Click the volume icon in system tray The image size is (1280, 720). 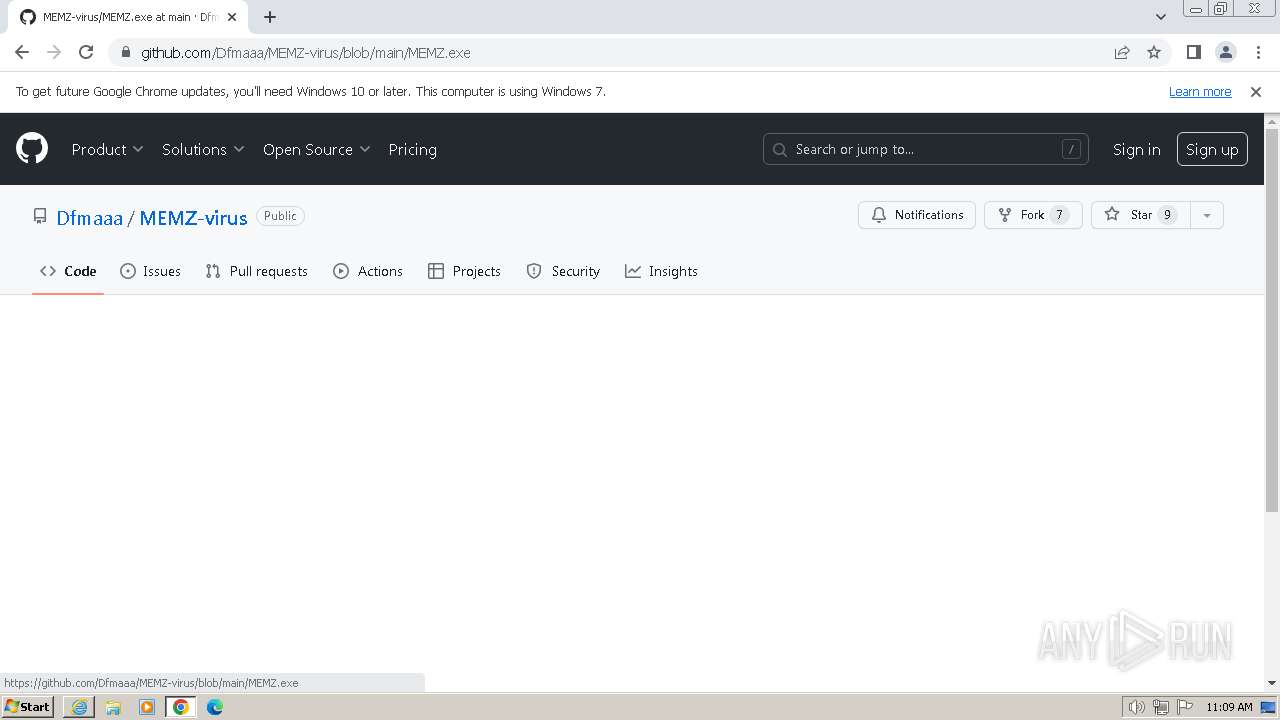[1136, 707]
